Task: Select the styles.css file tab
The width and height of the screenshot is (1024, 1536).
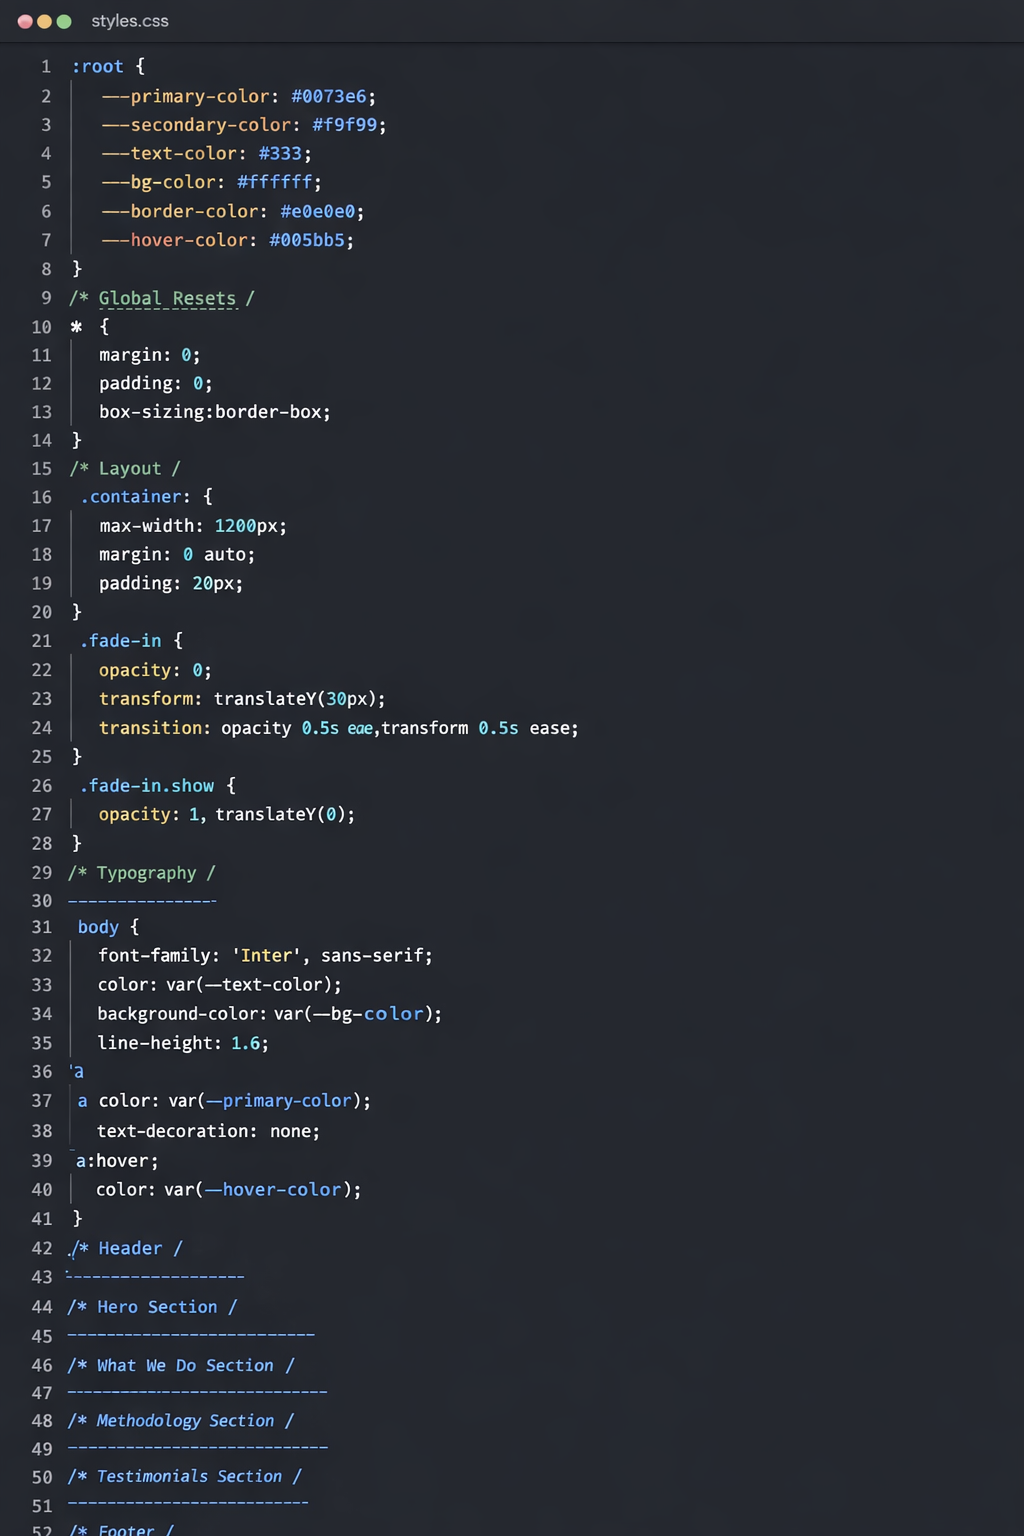Action: [130, 21]
